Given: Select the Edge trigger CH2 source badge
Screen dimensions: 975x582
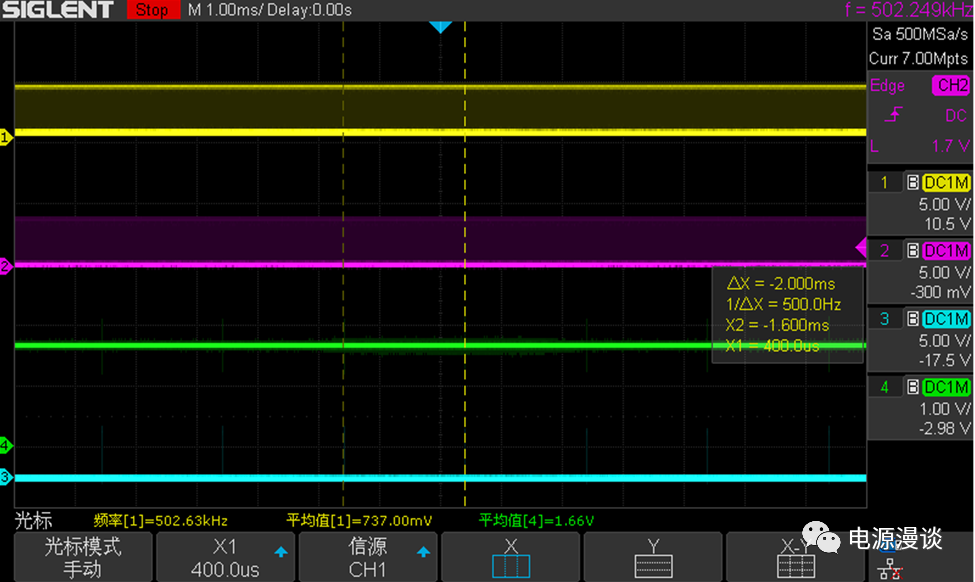Looking at the screenshot, I should pos(951,86).
